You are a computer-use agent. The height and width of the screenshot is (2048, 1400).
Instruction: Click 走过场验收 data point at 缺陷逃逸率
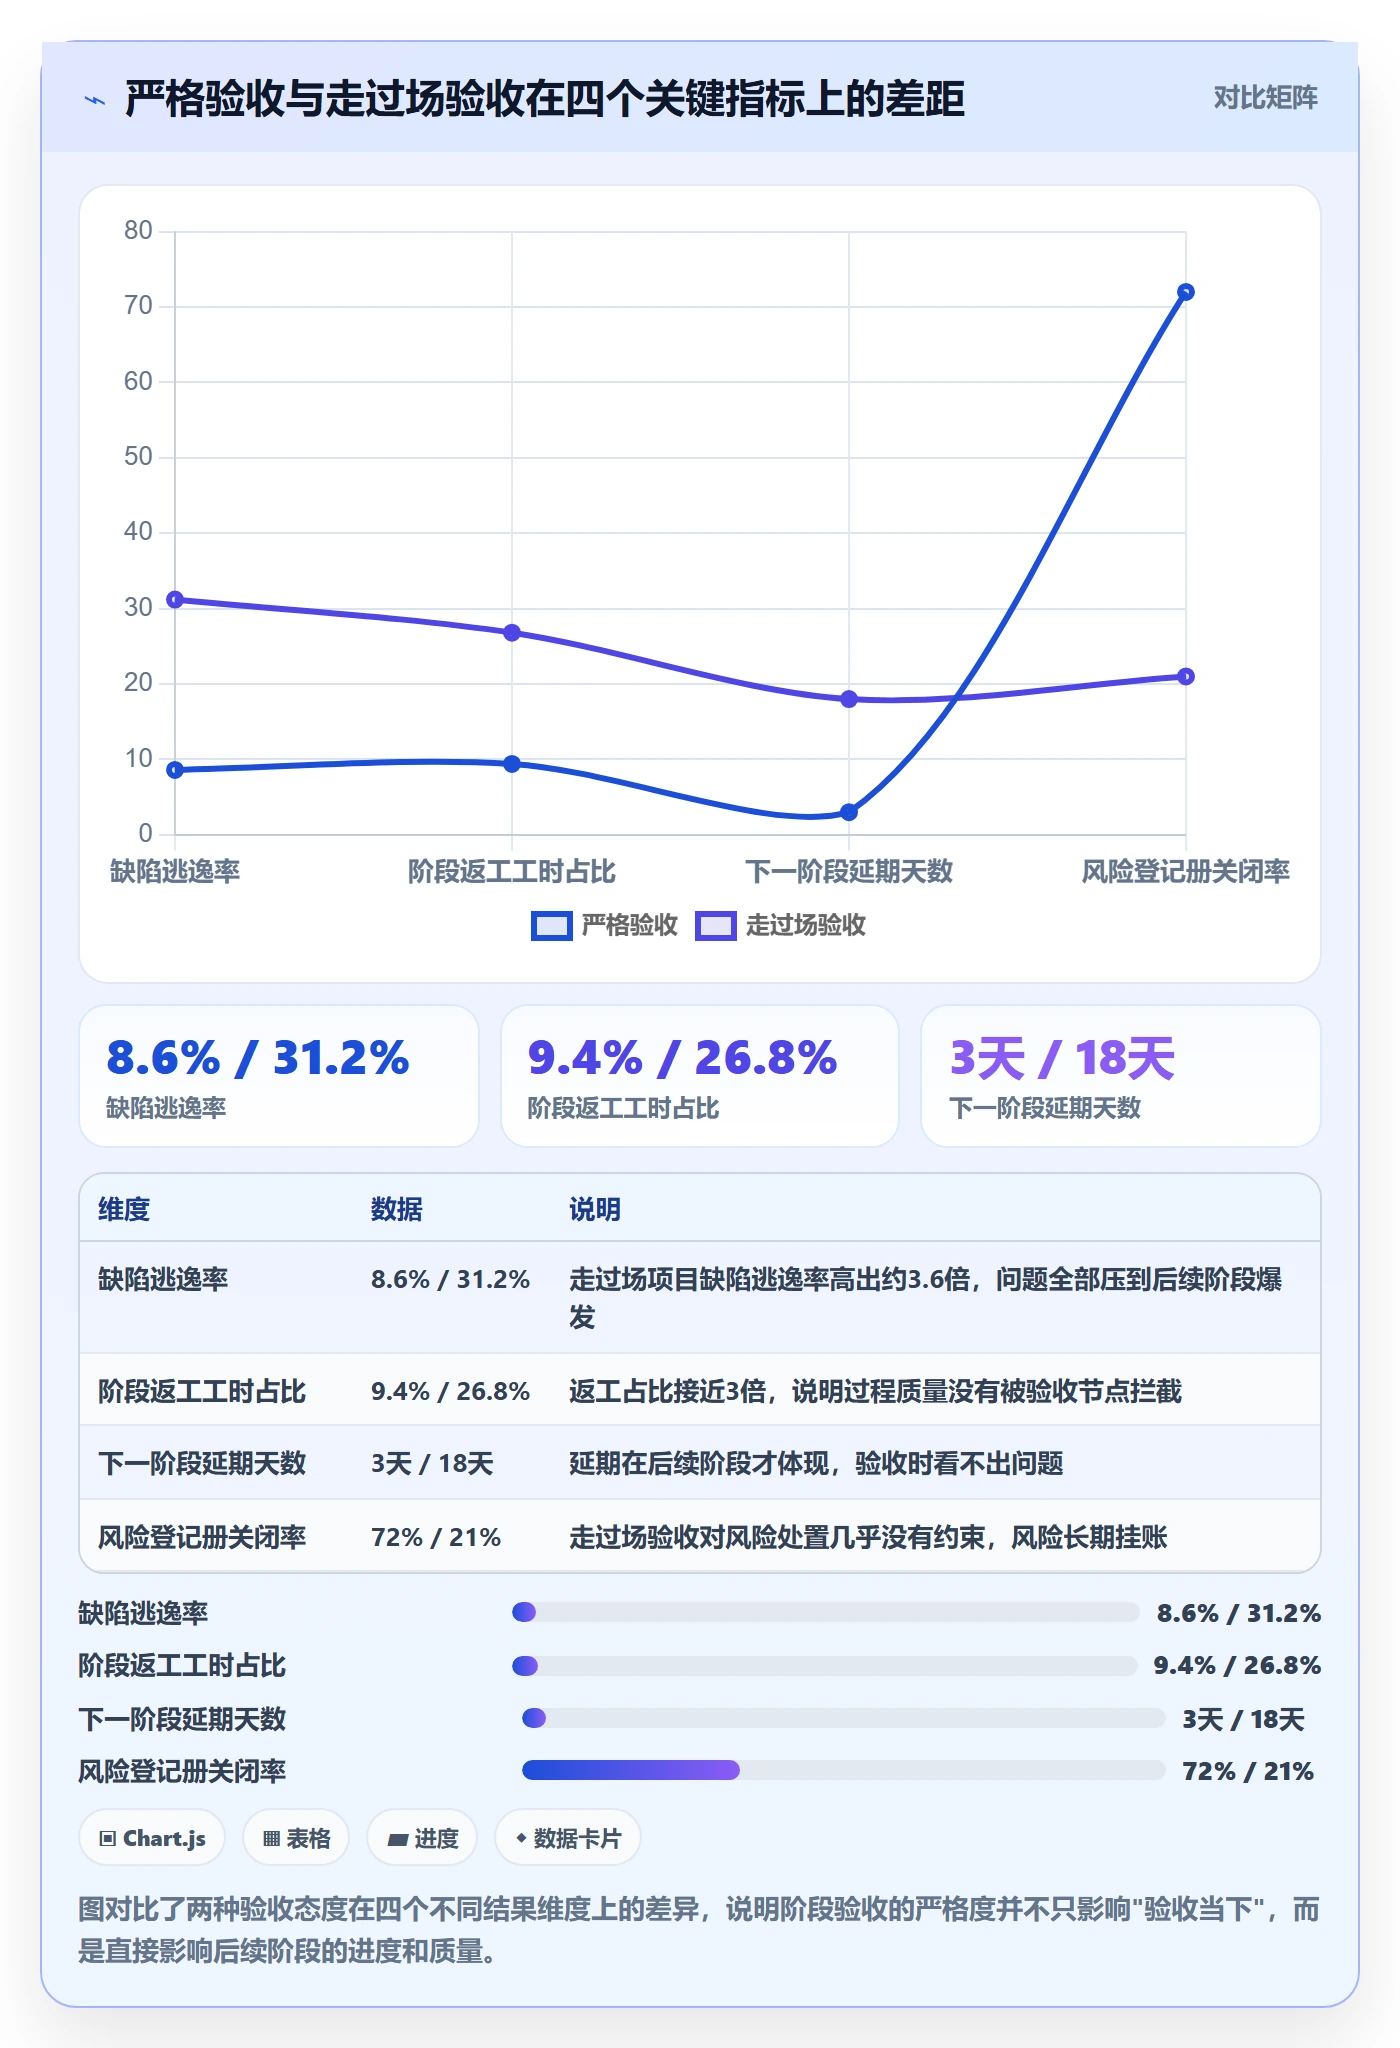[175, 599]
